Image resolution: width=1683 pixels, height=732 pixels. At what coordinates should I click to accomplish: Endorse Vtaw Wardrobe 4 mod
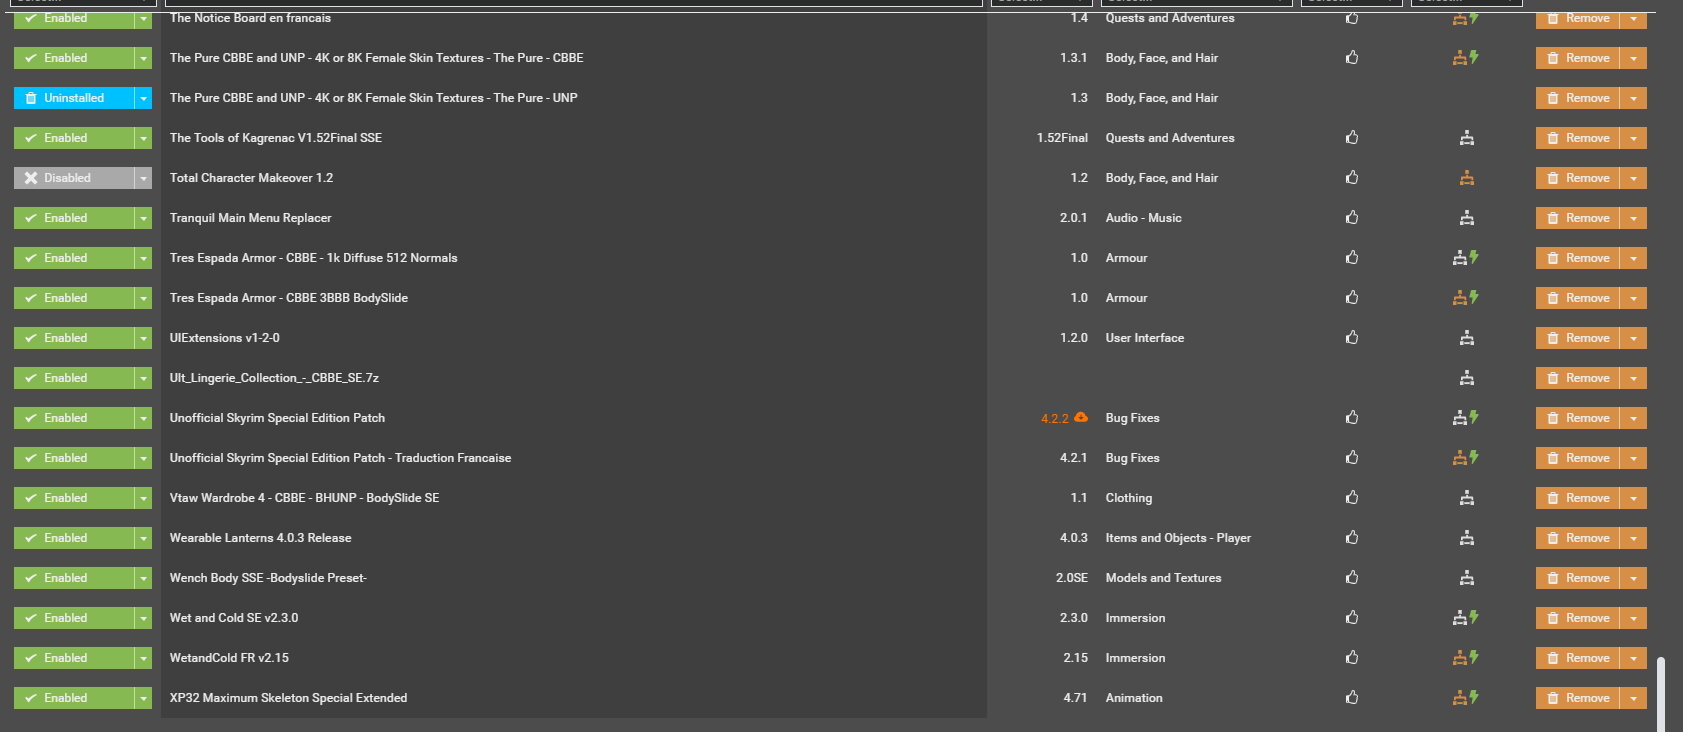click(x=1352, y=498)
